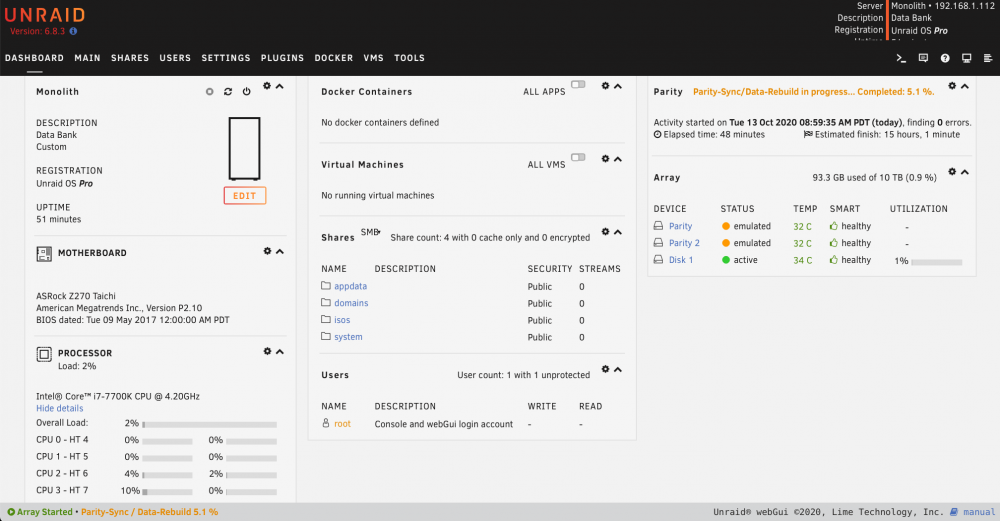Open settings gear for Processor section
Viewport: 1000px width, 521px height.
(x=267, y=351)
